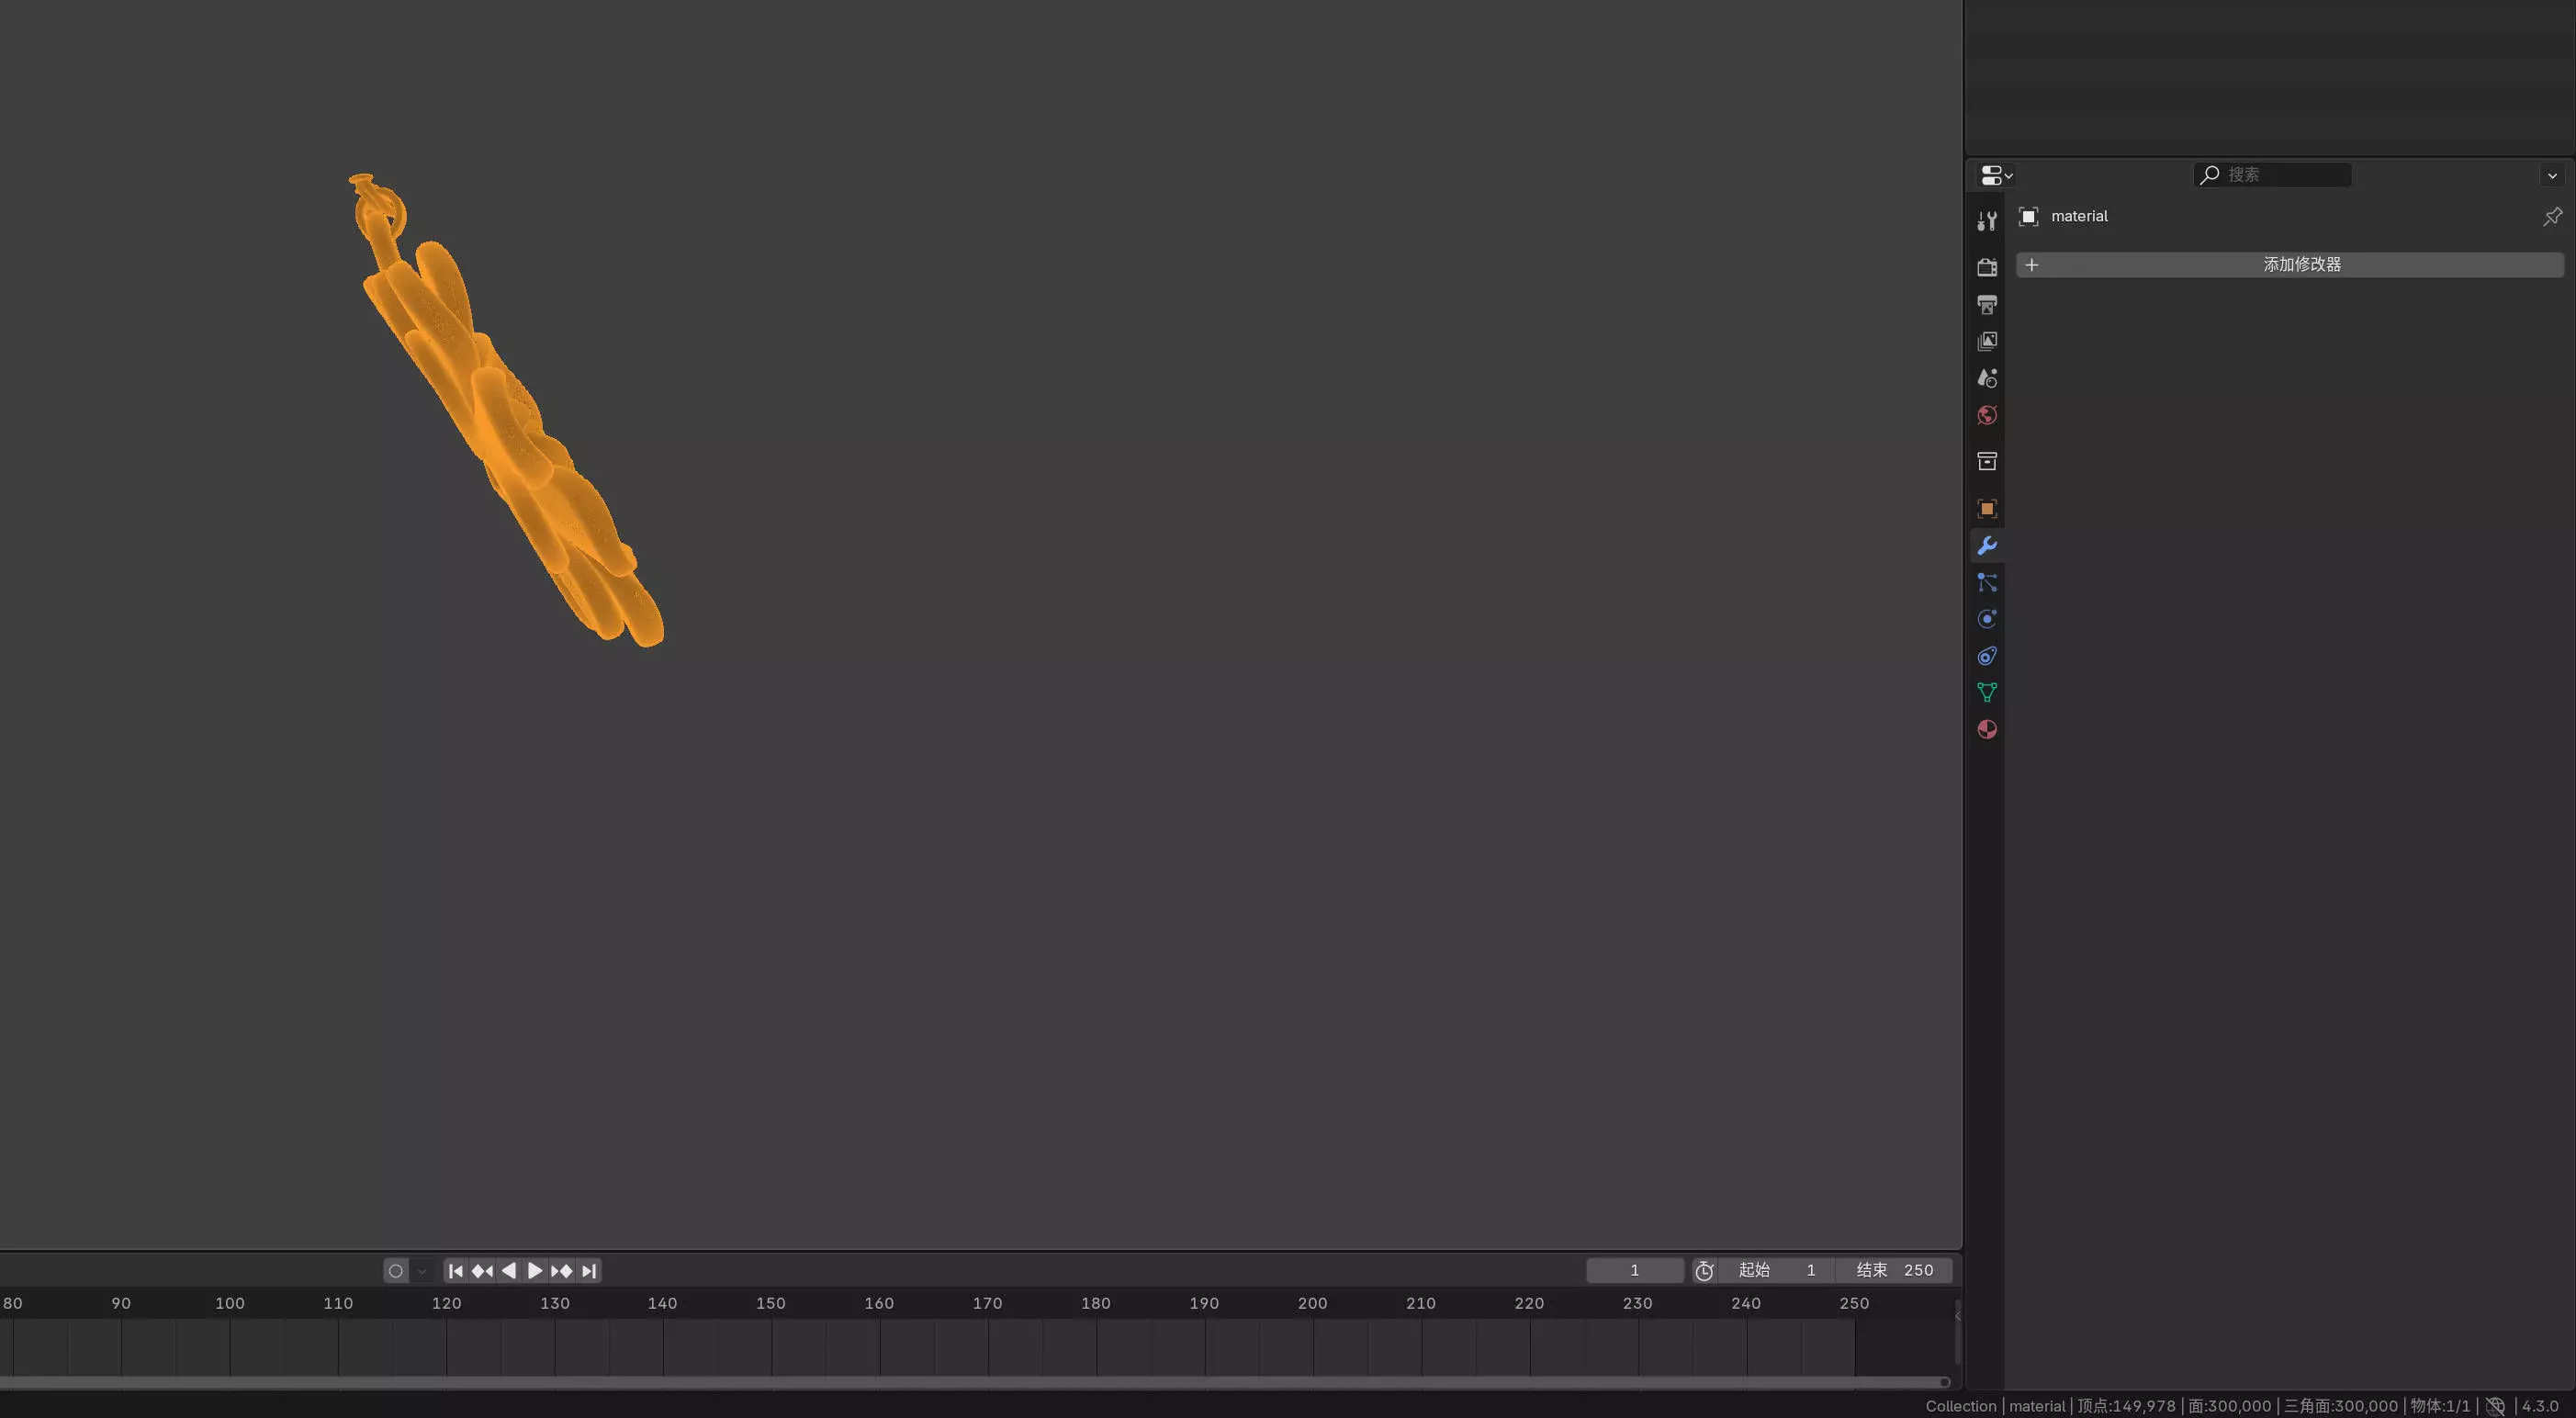This screenshot has width=2576, height=1418.
Task: Click the current frame number field
Action: [x=1634, y=1271]
